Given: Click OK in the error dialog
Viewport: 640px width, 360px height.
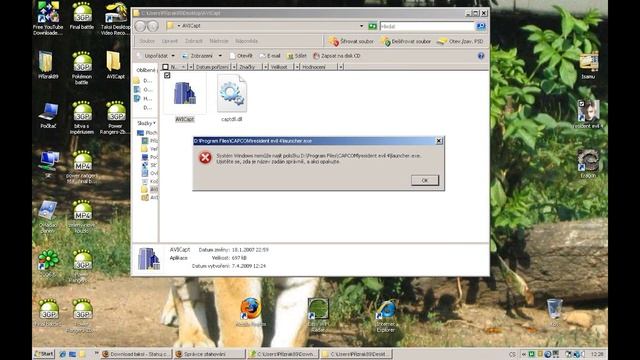Looking at the screenshot, I should click(x=424, y=180).
